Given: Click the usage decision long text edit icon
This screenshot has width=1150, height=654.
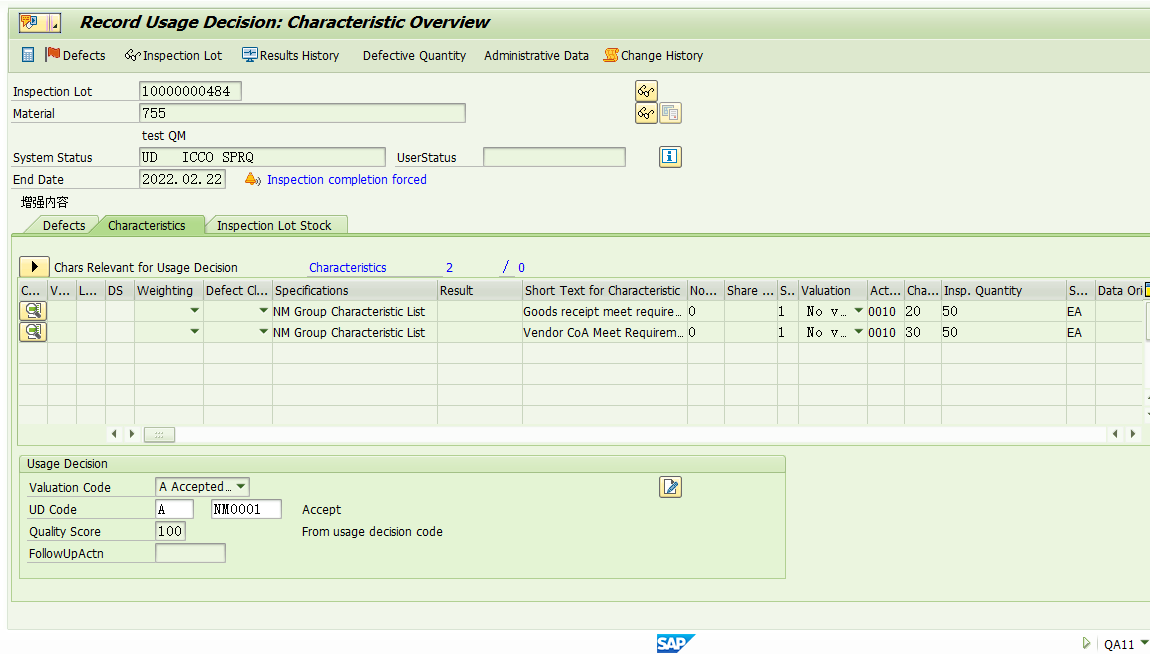Looking at the screenshot, I should (670, 487).
